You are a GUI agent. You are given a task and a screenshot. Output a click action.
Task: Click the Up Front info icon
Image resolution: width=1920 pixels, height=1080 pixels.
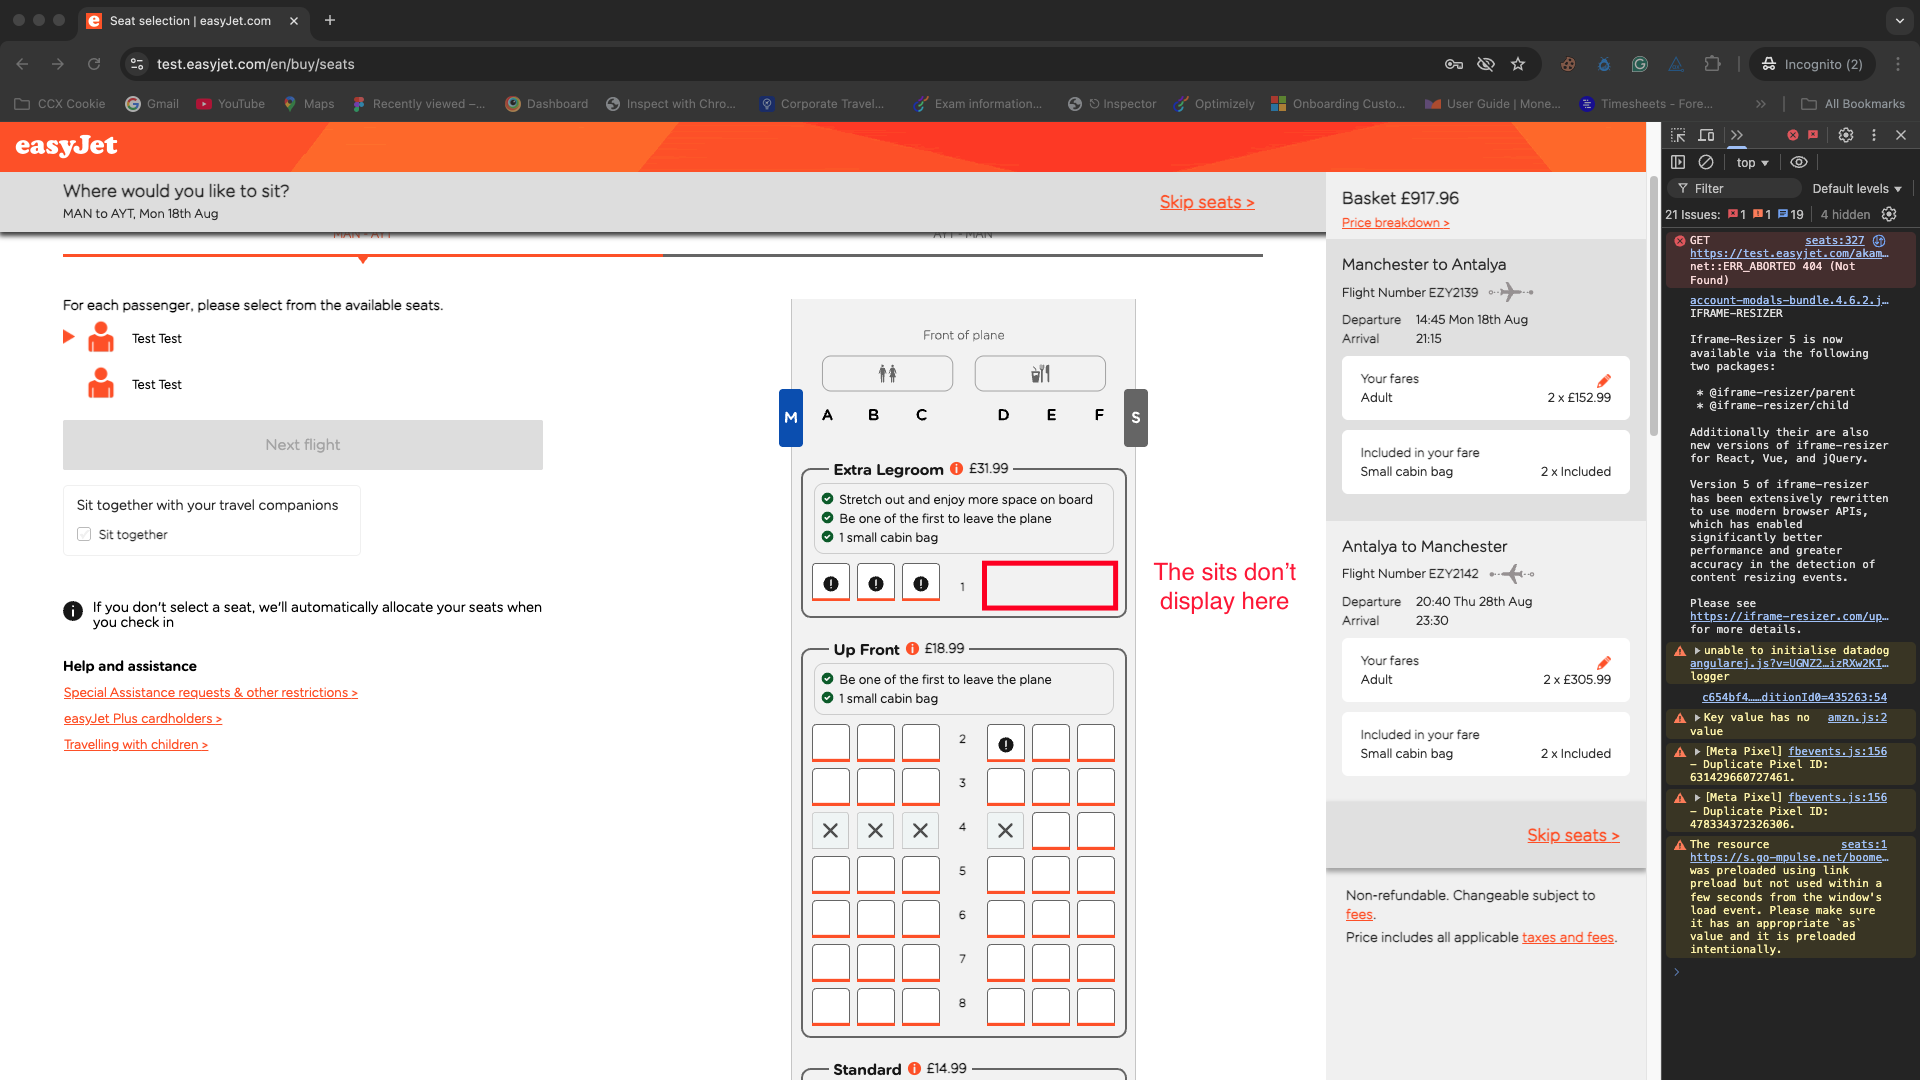point(912,649)
